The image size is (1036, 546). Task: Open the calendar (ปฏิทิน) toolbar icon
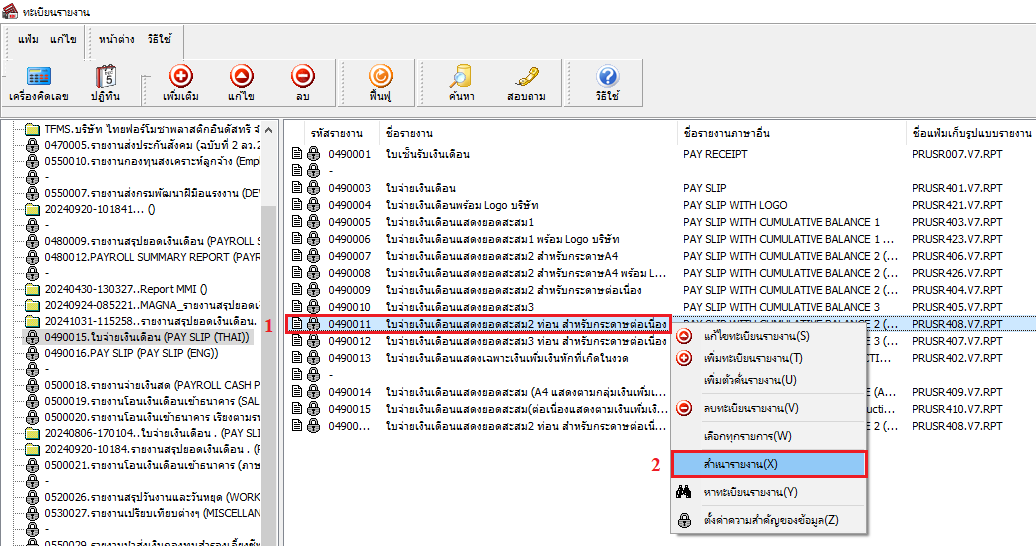[107, 82]
